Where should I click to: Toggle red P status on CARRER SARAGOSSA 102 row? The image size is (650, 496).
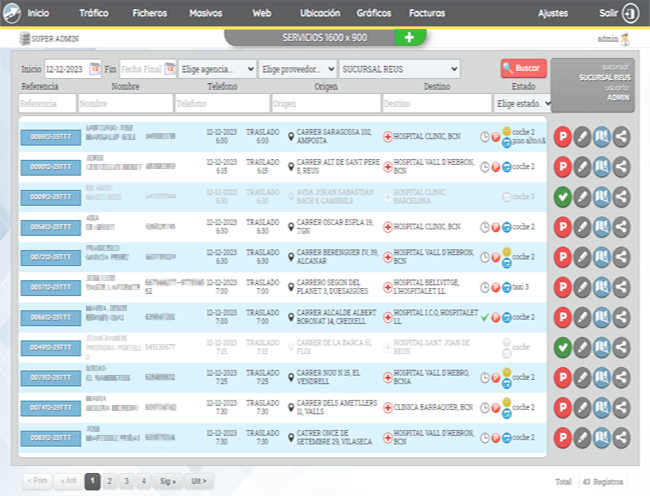563,137
